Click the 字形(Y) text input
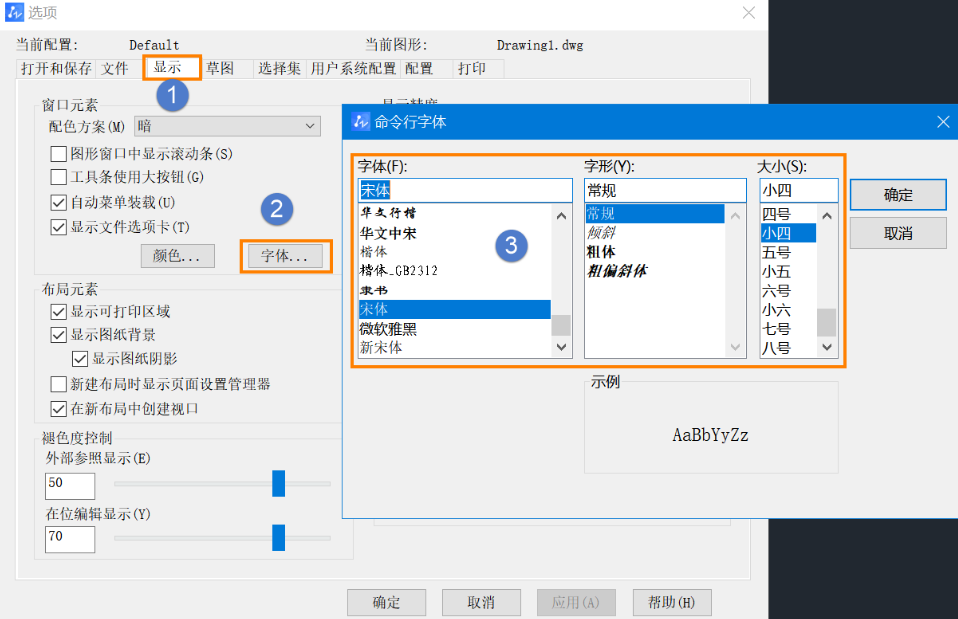 pos(665,191)
